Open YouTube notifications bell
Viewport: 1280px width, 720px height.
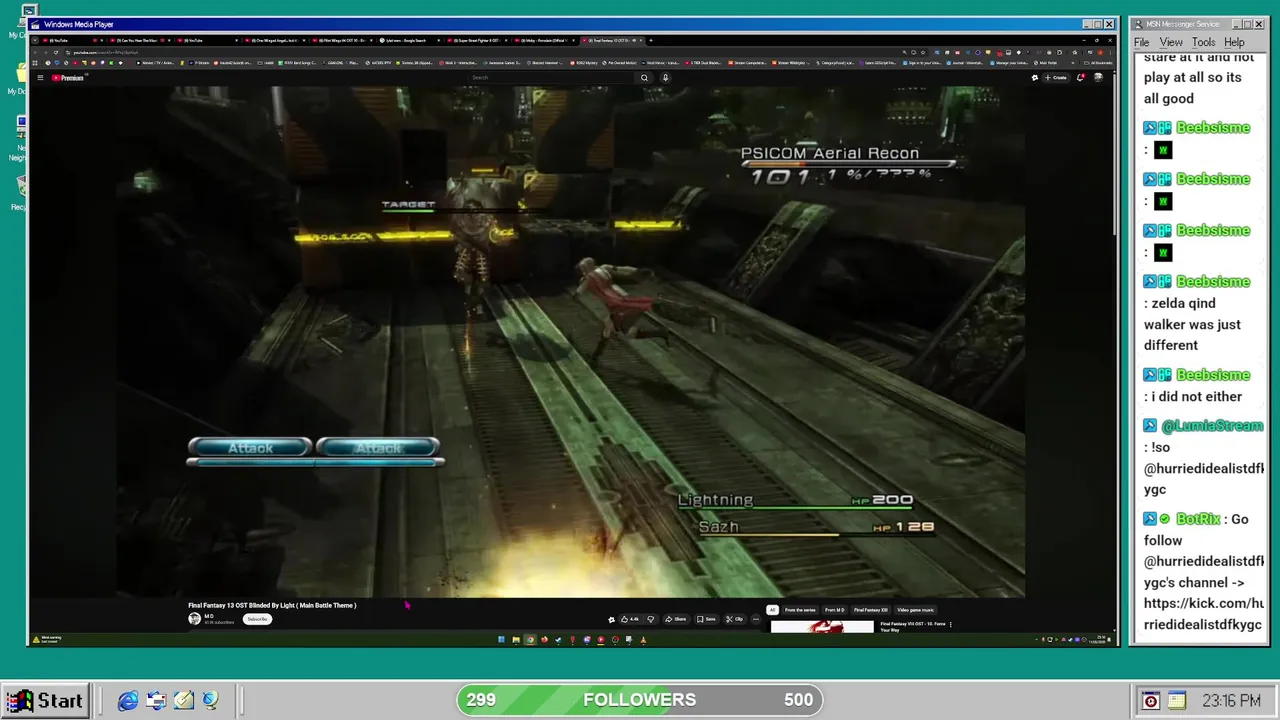pos(1081,77)
